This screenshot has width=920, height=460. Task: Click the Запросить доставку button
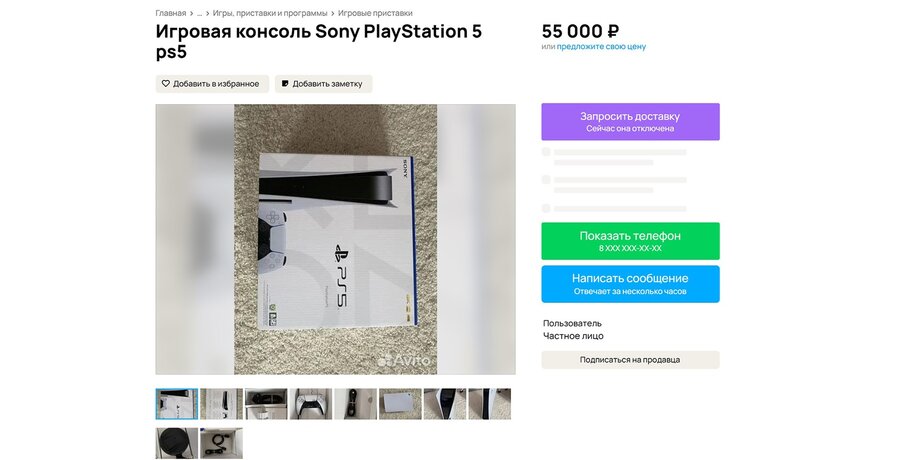[x=630, y=121]
